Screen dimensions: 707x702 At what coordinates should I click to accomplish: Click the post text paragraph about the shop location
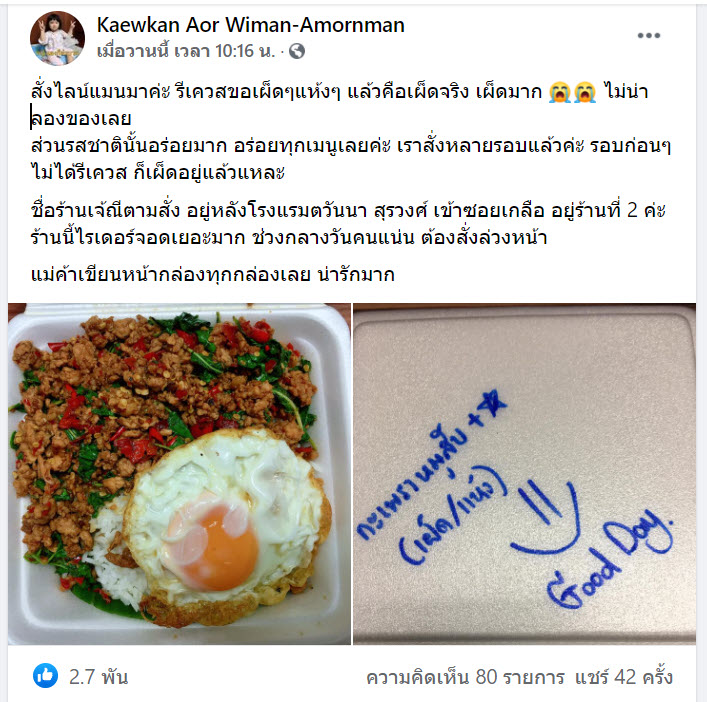pyautogui.click(x=348, y=224)
